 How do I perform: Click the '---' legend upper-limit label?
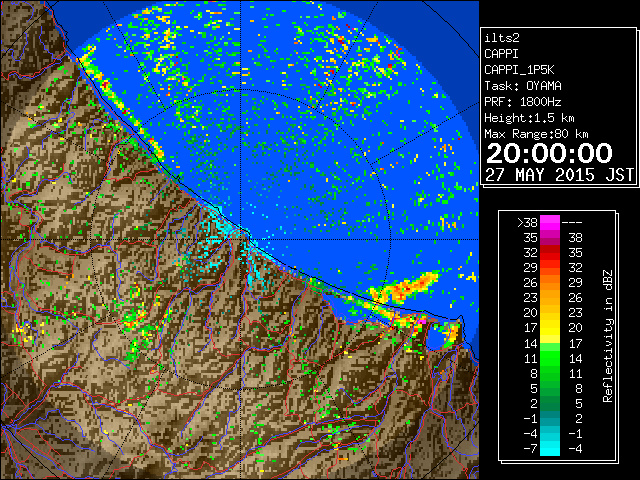click(x=572, y=223)
